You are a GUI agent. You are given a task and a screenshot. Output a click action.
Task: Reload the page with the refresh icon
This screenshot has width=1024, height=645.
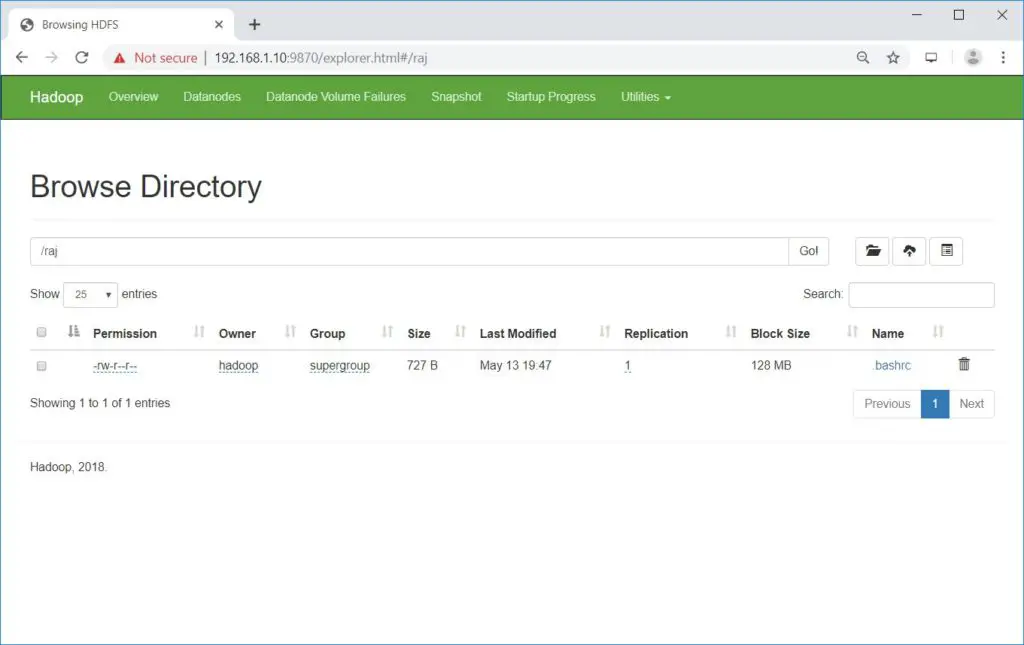(x=82, y=57)
